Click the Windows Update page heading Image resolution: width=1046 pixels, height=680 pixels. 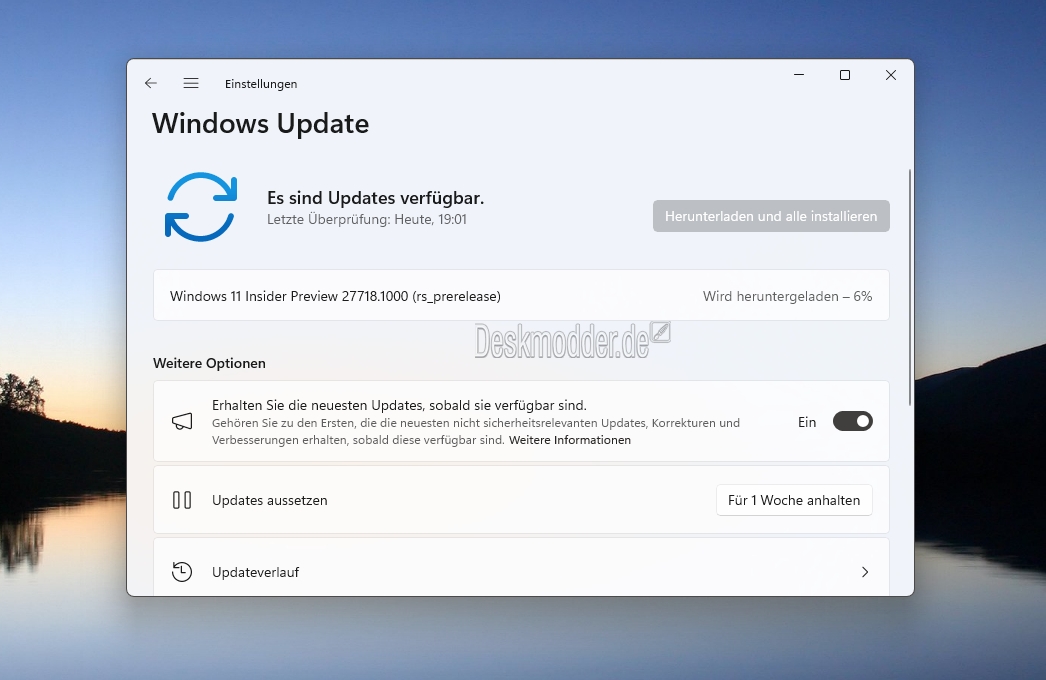[261, 124]
